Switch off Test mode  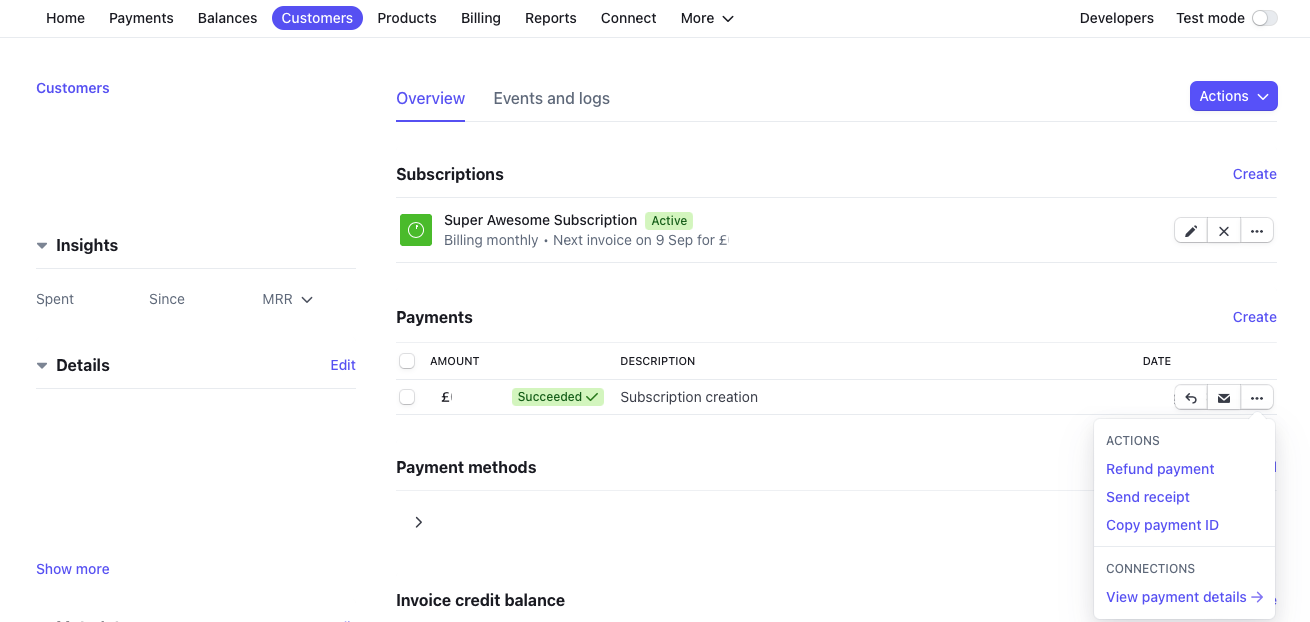[x=1264, y=18]
